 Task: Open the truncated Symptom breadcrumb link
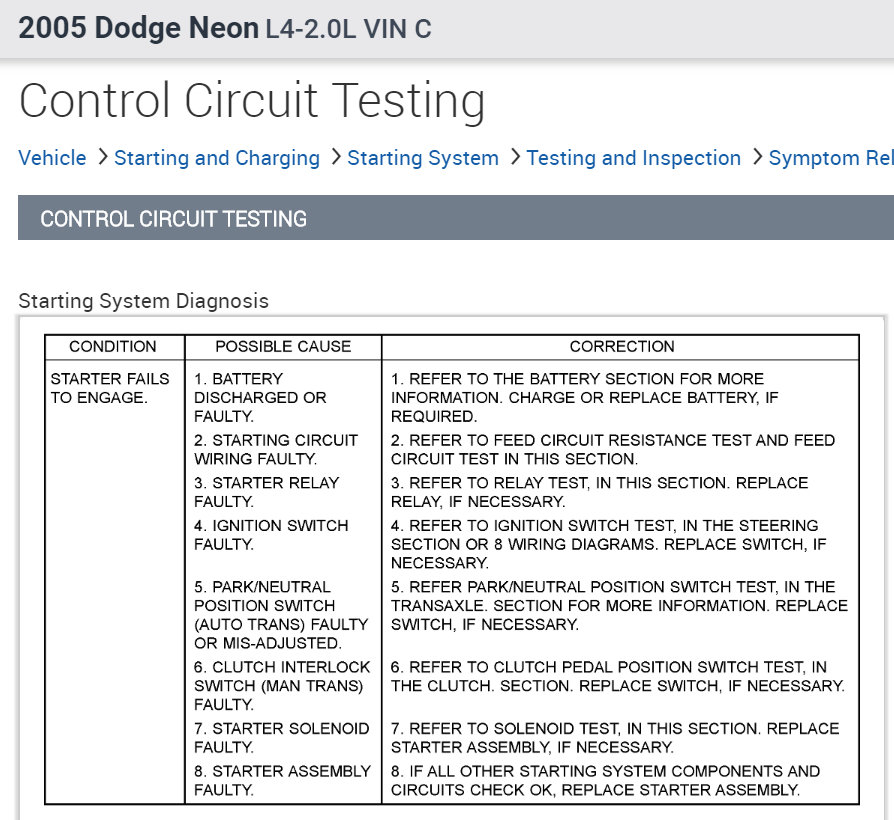[830, 158]
